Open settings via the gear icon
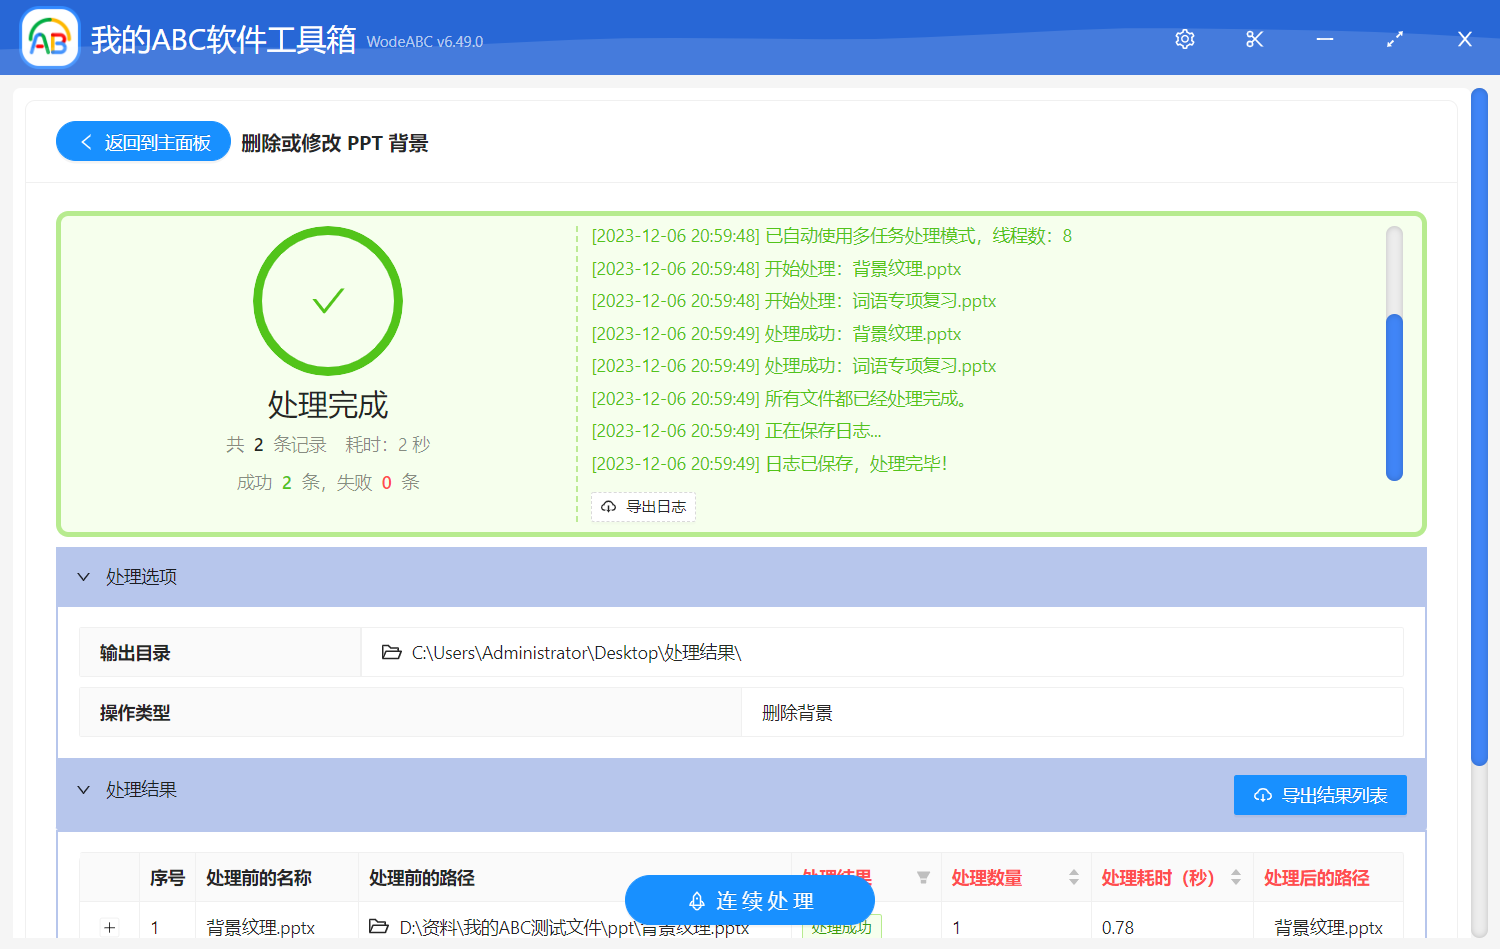The height and width of the screenshot is (949, 1500). [x=1185, y=39]
